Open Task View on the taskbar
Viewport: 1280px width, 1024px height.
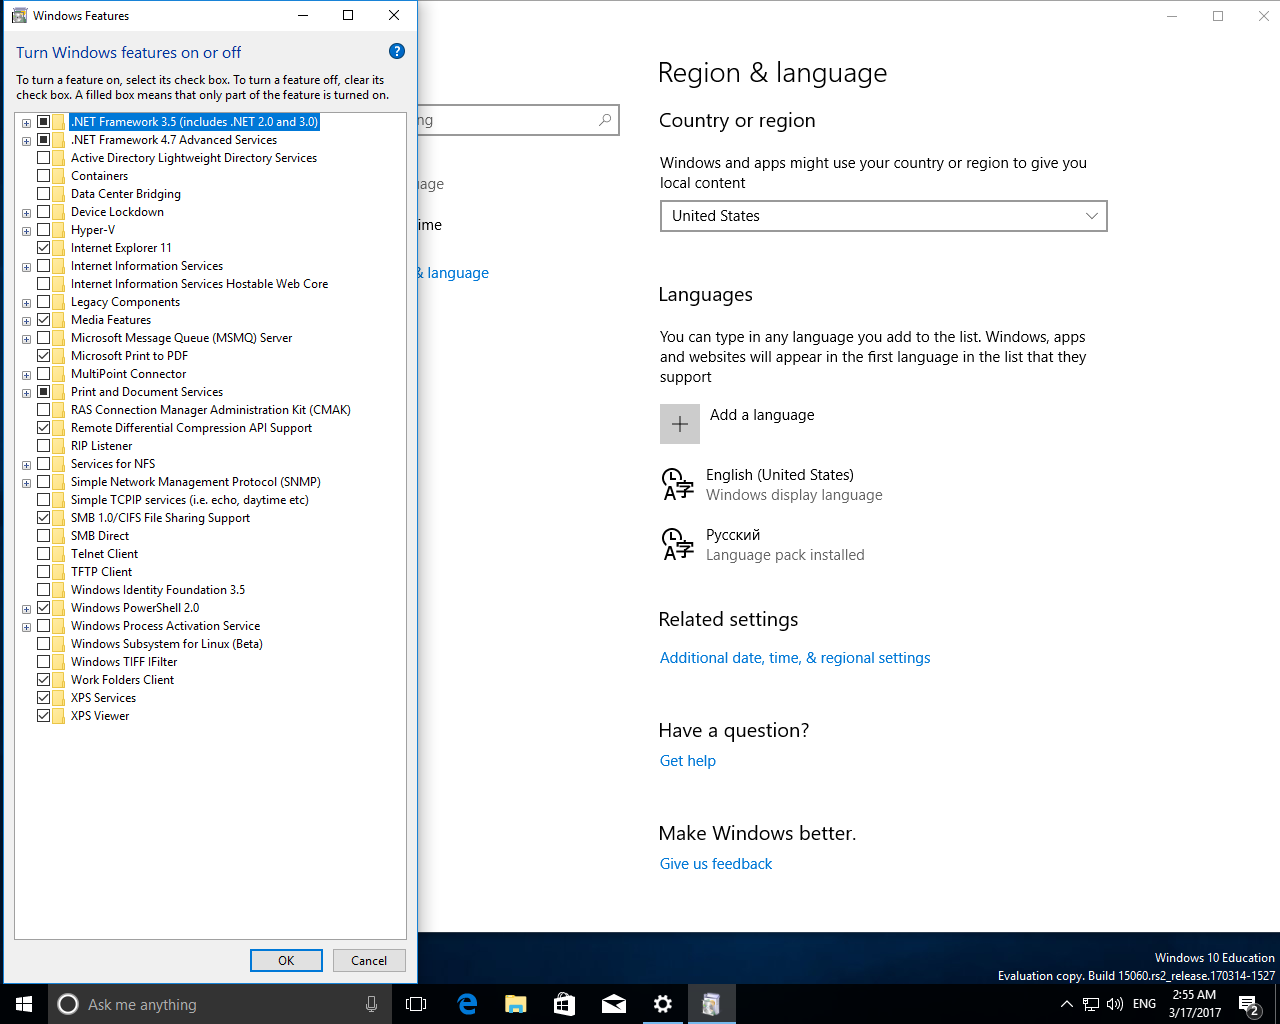416,1004
